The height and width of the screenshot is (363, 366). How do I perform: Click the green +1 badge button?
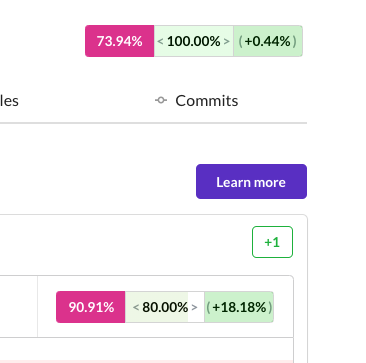pos(272,242)
